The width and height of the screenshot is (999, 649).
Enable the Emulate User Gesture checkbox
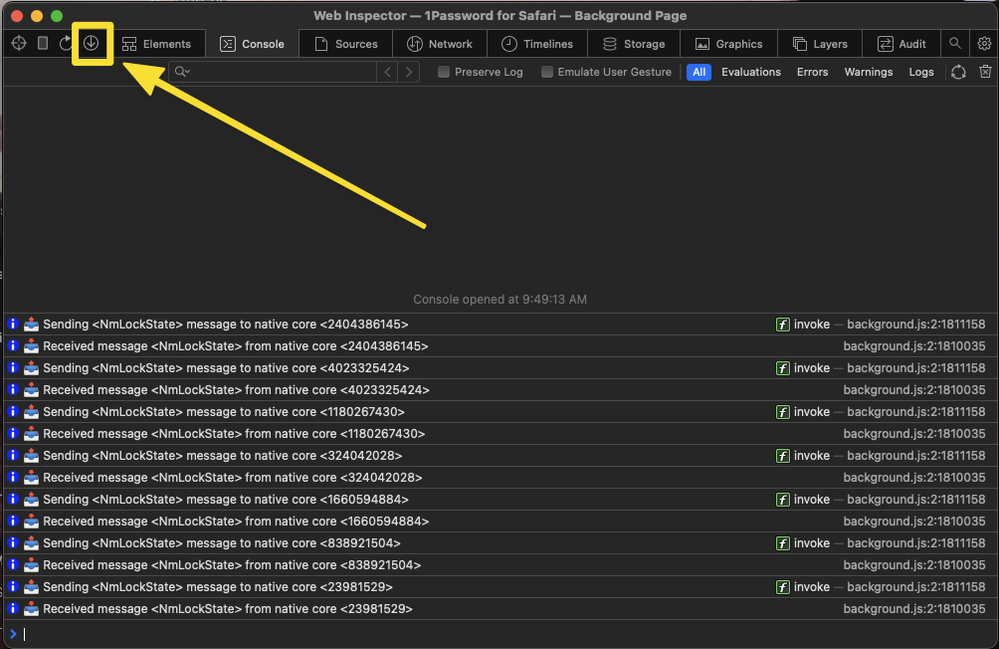[x=547, y=72]
